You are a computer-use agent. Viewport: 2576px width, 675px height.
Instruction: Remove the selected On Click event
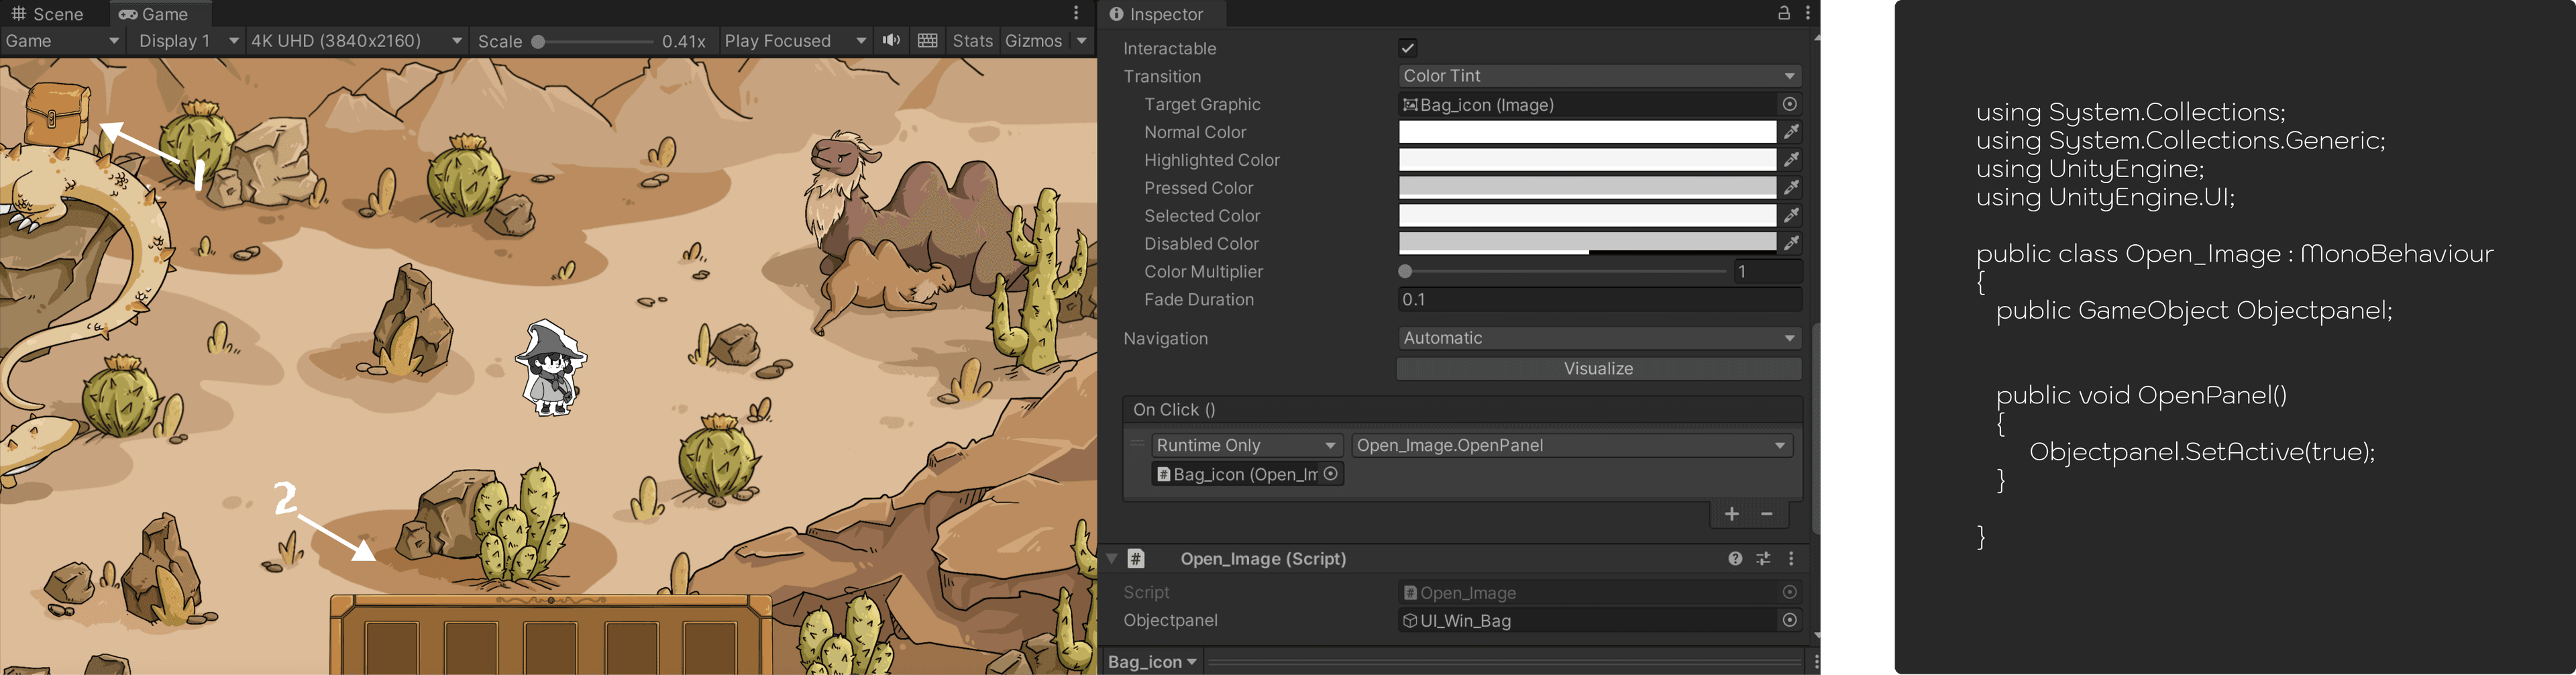pos(1767,514)
